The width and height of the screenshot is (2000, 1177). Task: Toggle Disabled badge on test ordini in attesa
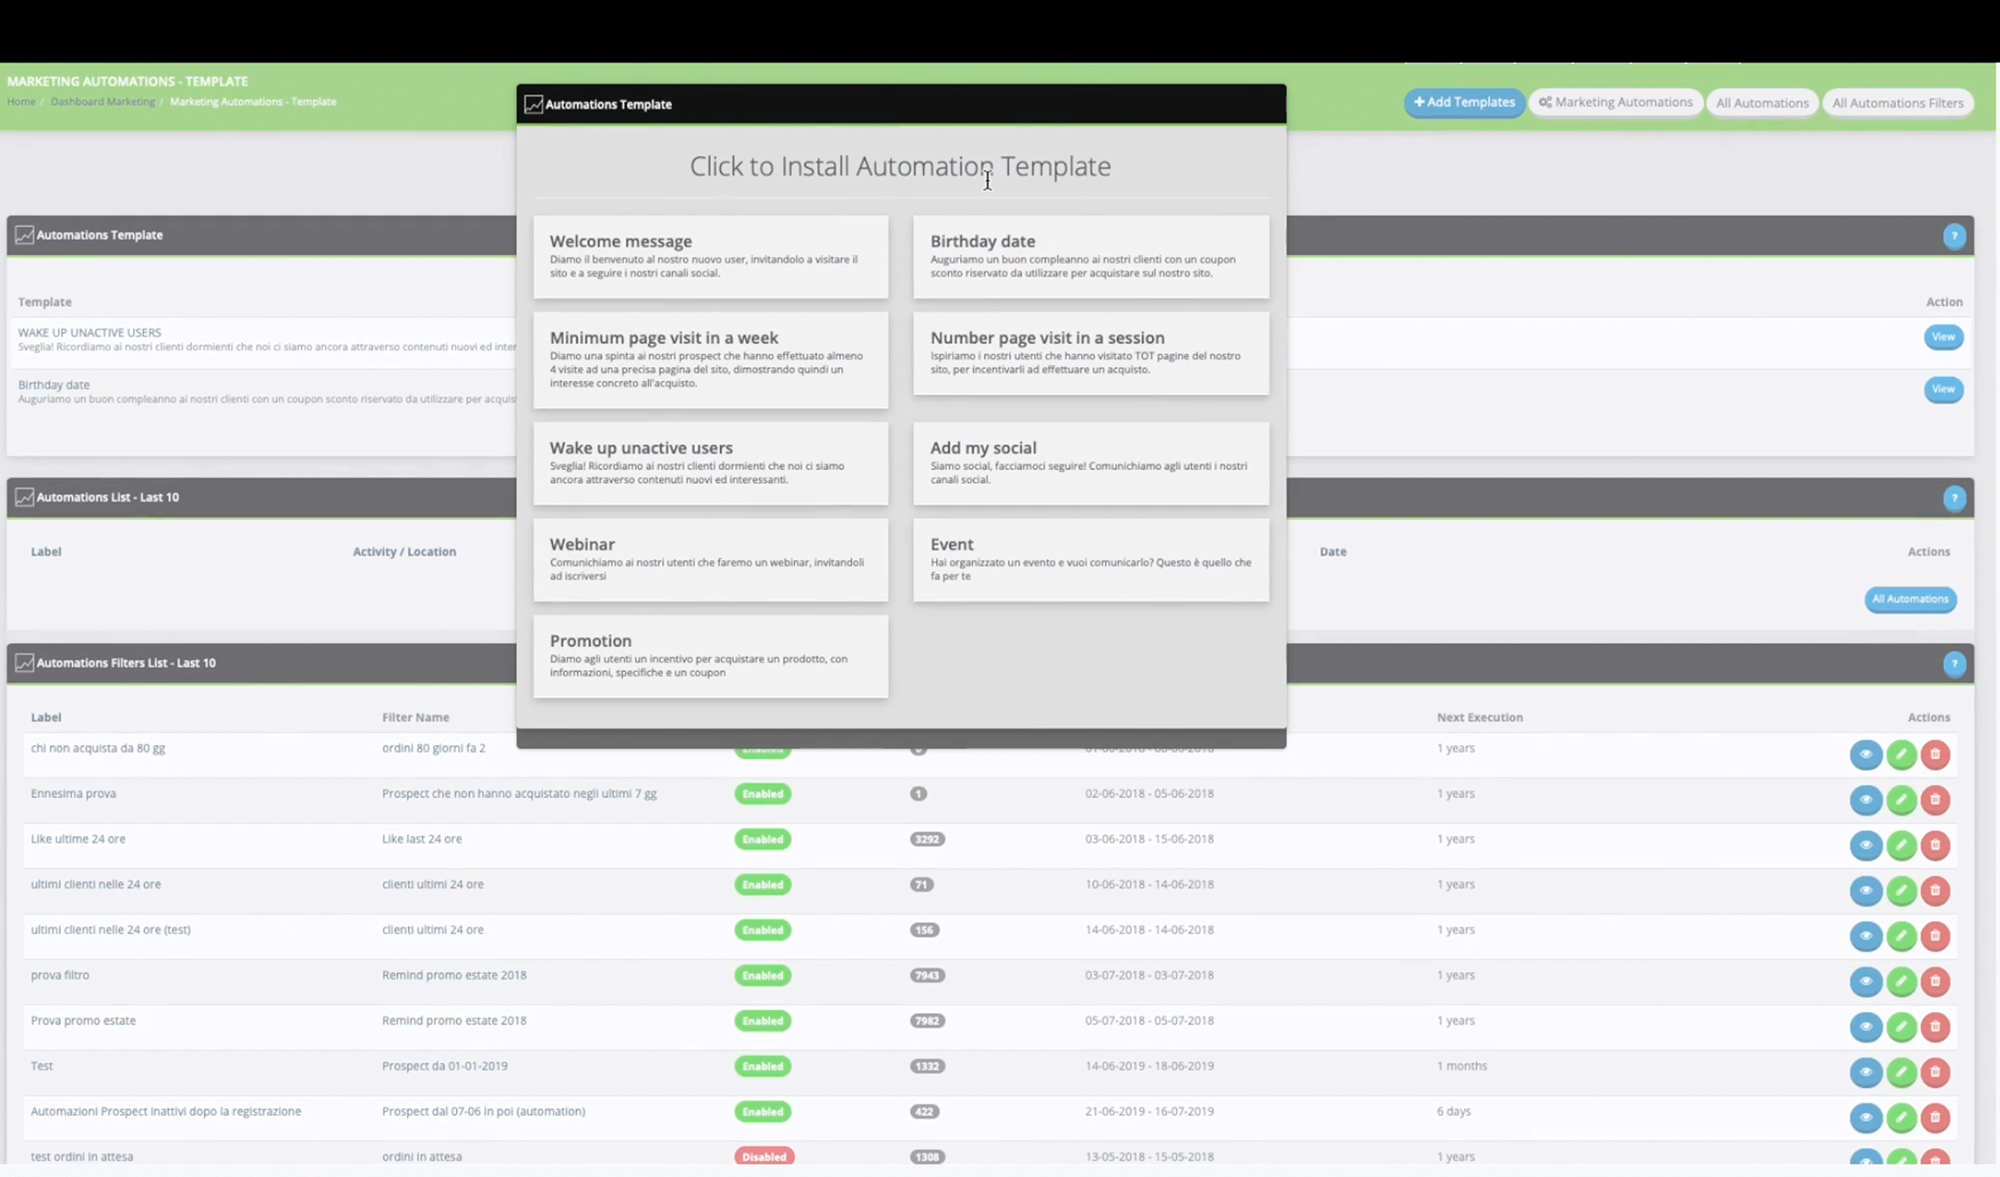point(763,1156)
